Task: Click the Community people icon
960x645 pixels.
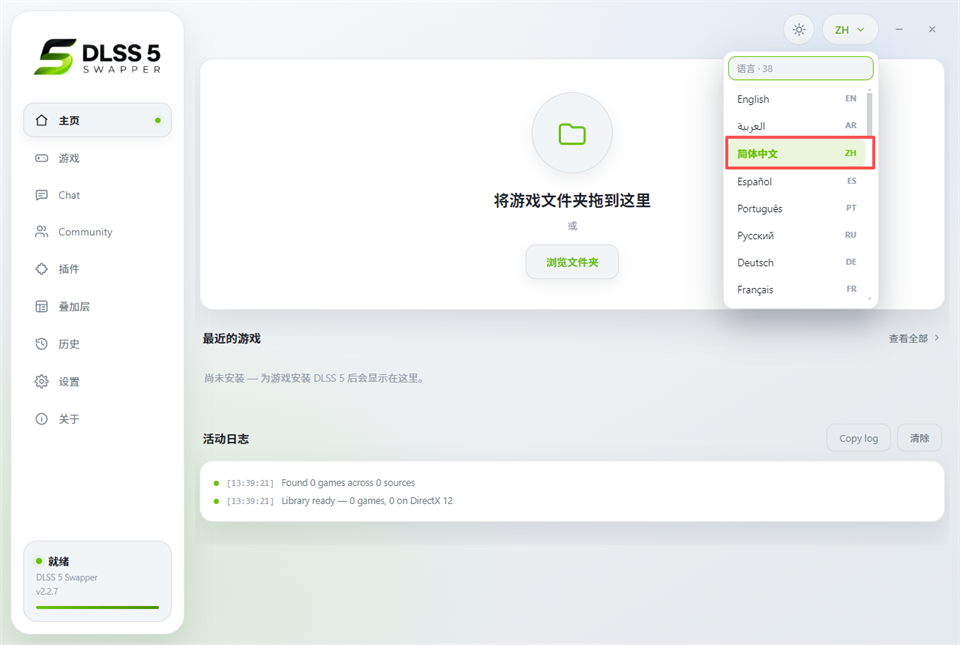Action: point(42,232)
